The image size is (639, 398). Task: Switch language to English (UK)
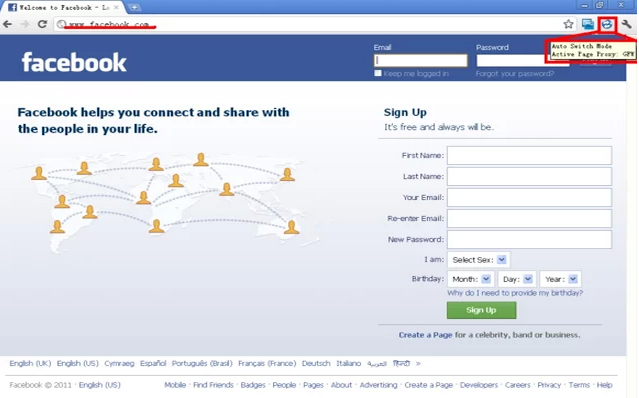click(x=30, y=363)
